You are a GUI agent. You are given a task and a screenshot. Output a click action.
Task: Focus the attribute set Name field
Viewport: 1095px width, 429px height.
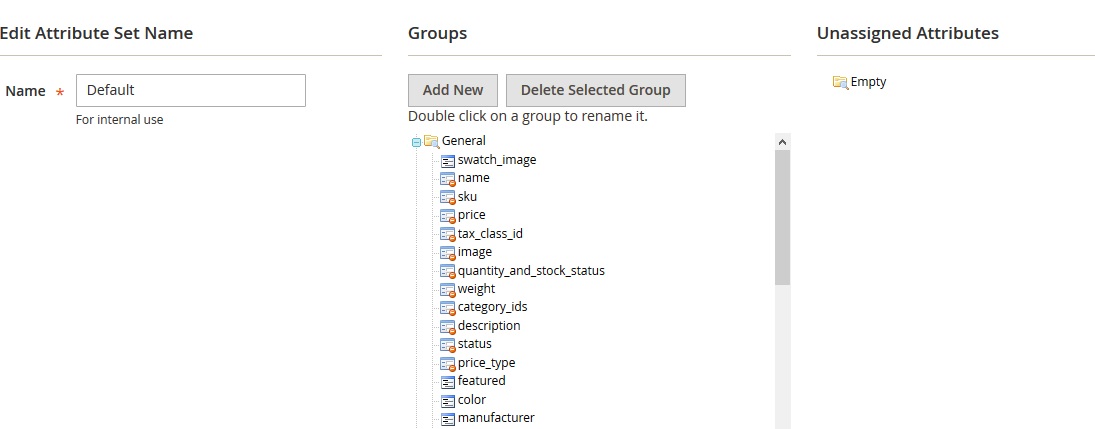click(190, 90)
